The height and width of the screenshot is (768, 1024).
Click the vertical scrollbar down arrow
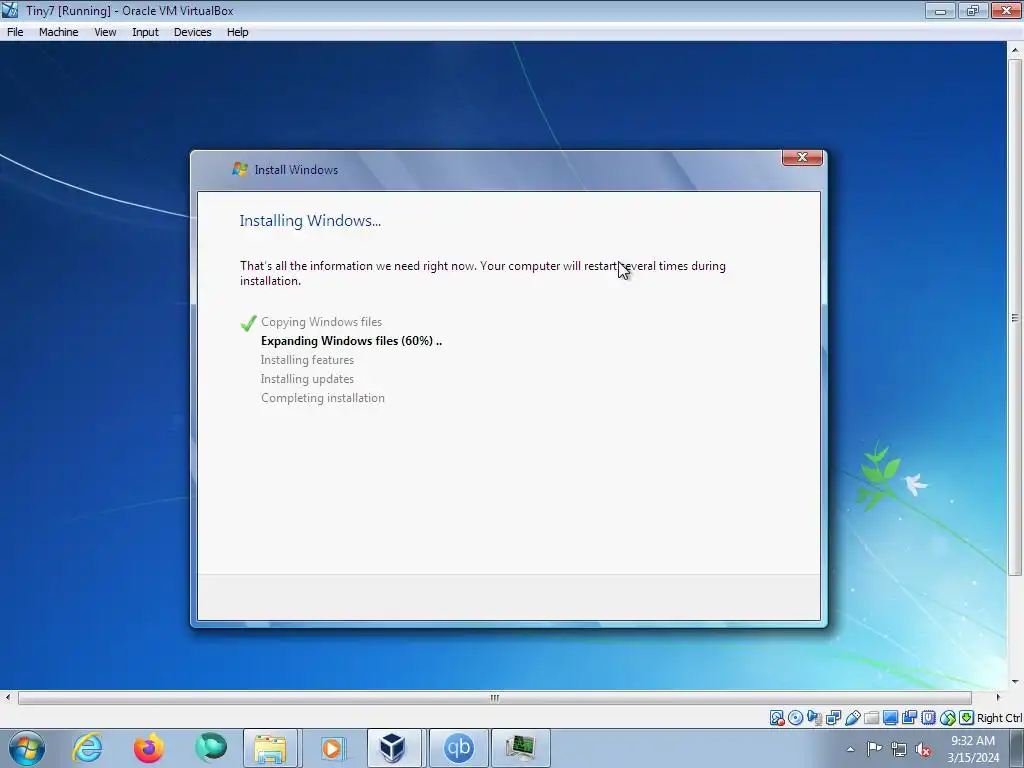click(1015, 682)
